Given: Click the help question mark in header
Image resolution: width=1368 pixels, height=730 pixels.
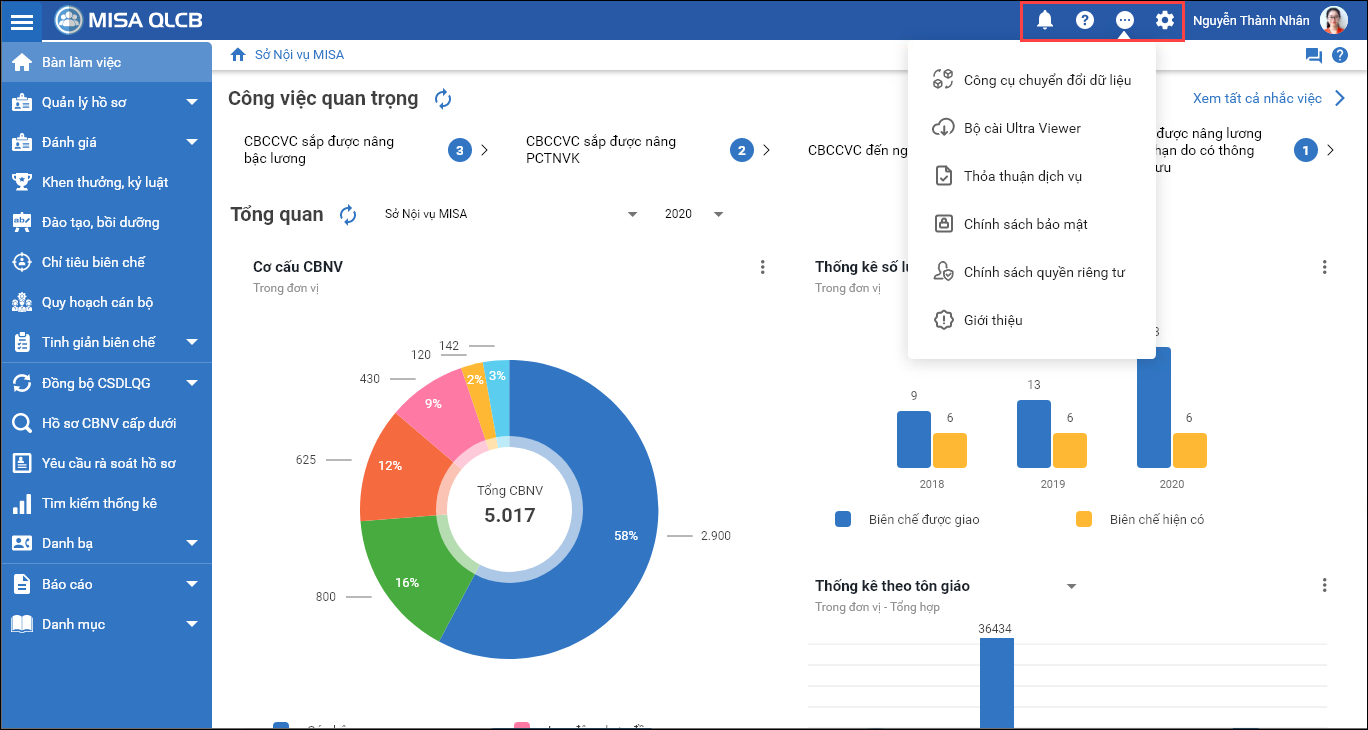Looking at the screenshot, I should click(1085, 20).
